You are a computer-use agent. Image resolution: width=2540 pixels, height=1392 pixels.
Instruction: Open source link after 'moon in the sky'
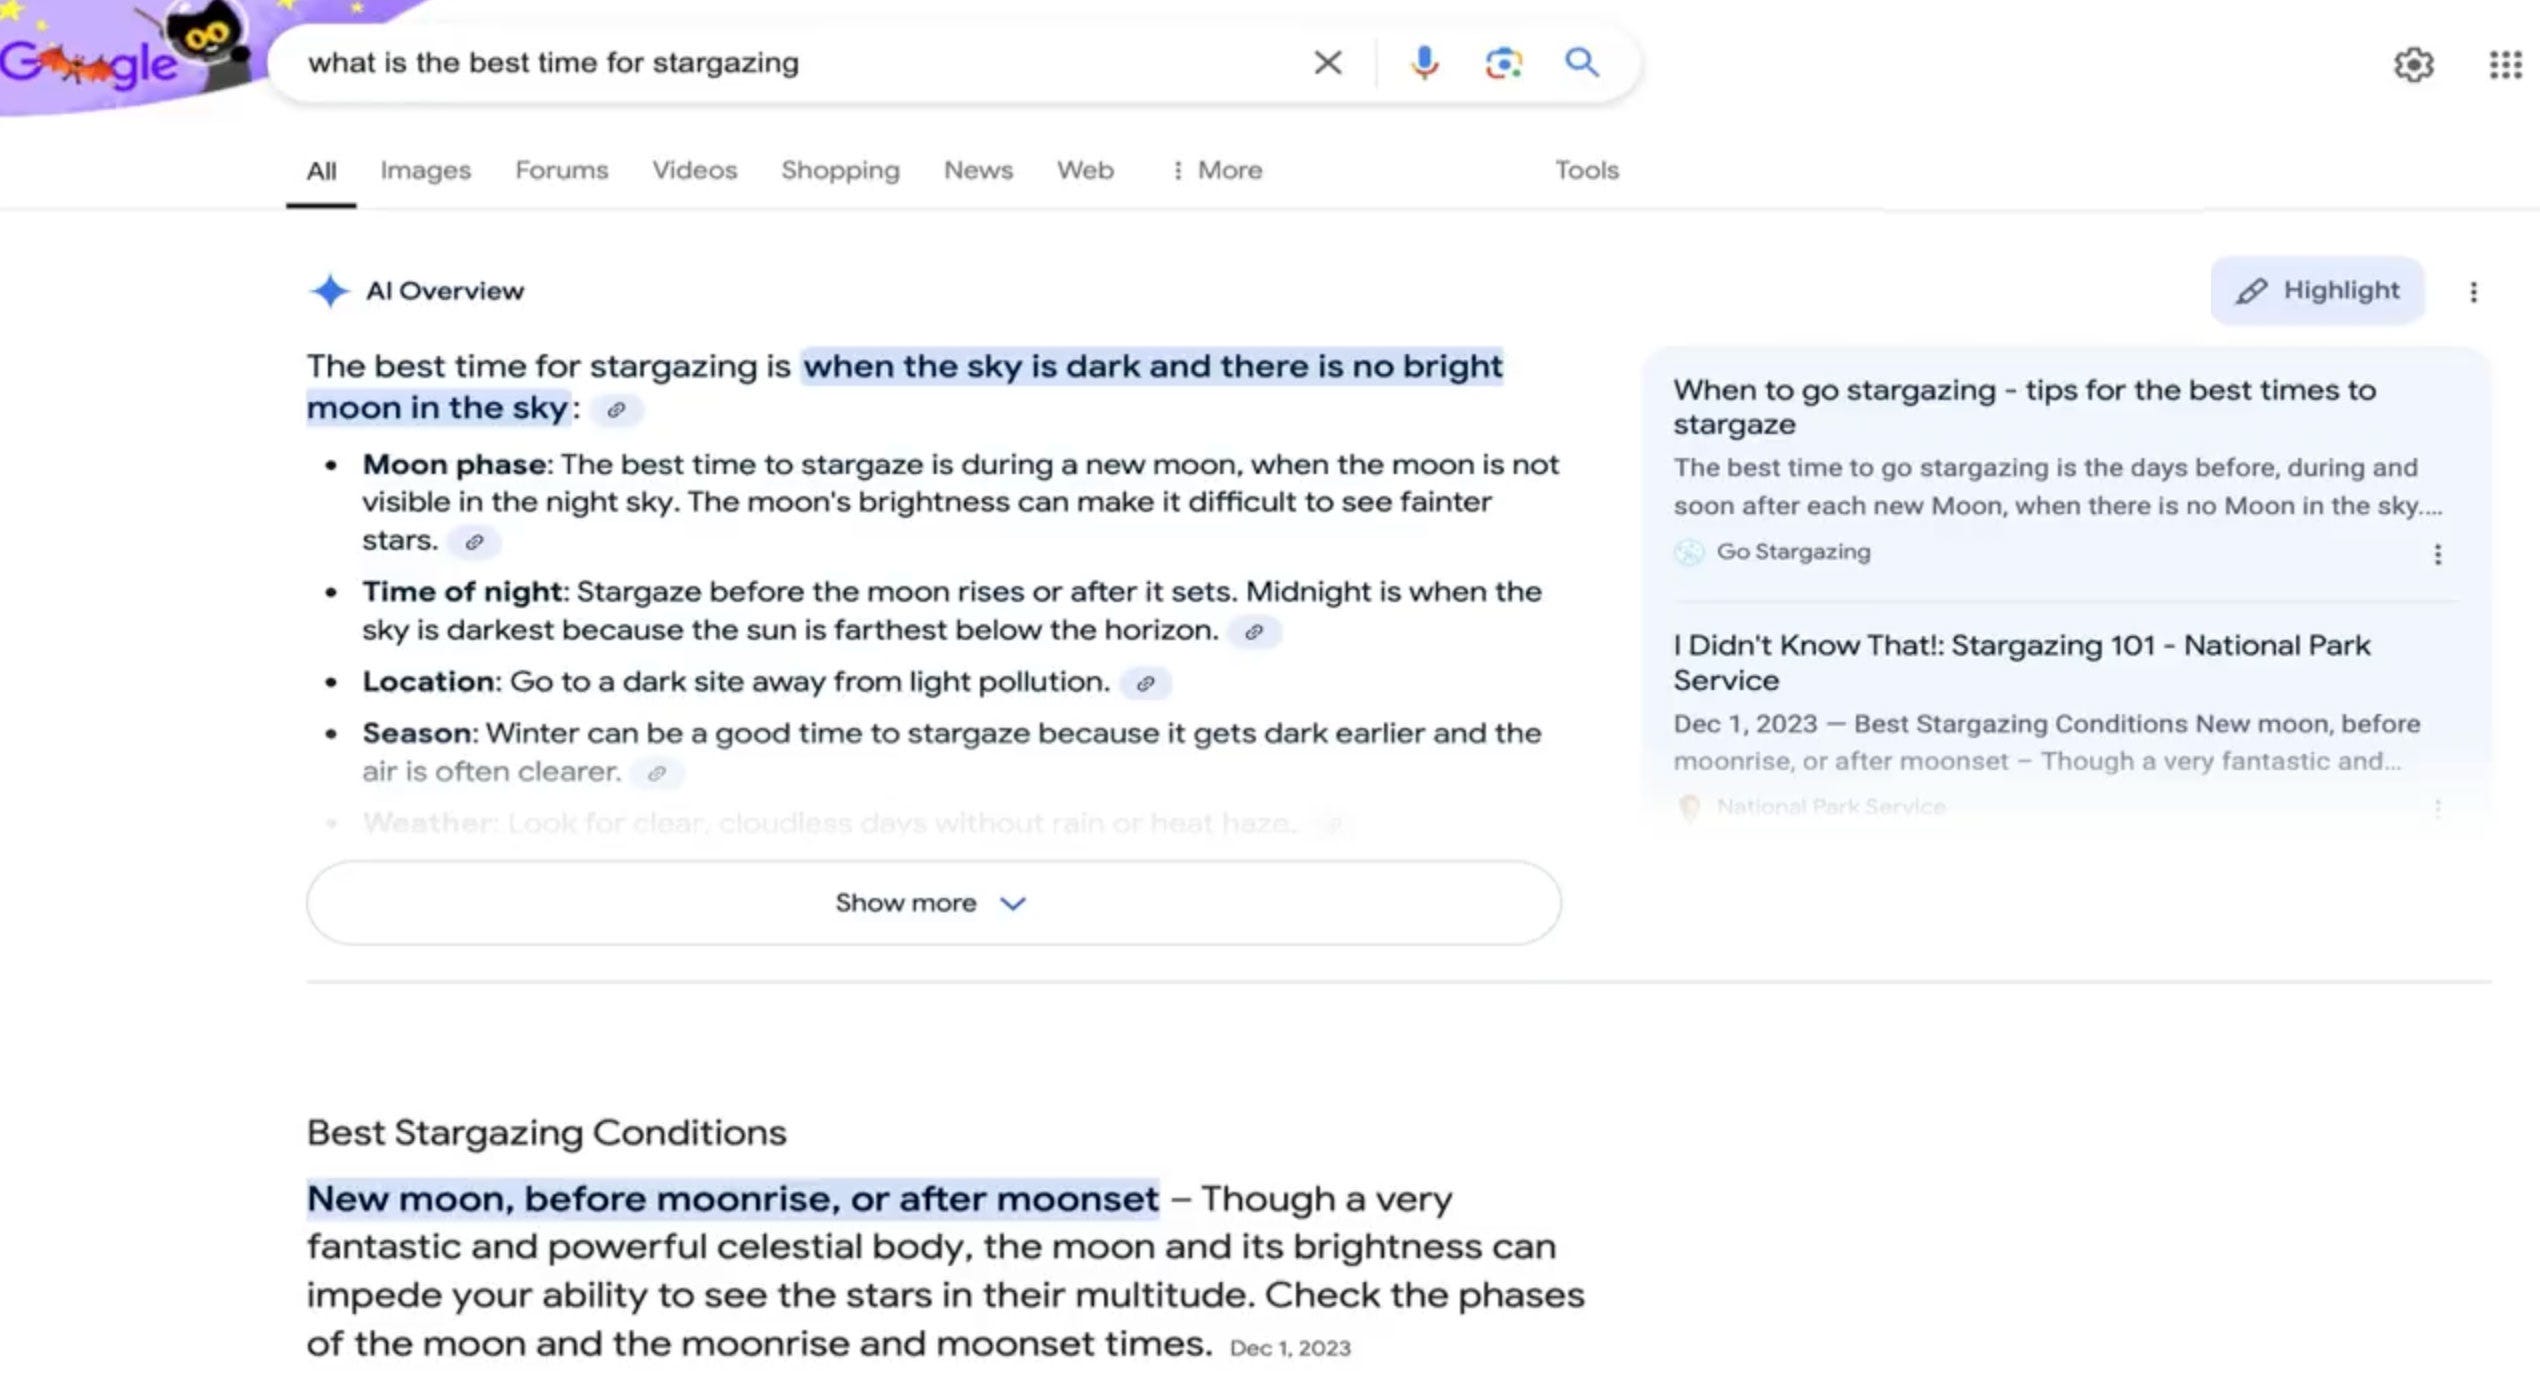tap(616, 409)
